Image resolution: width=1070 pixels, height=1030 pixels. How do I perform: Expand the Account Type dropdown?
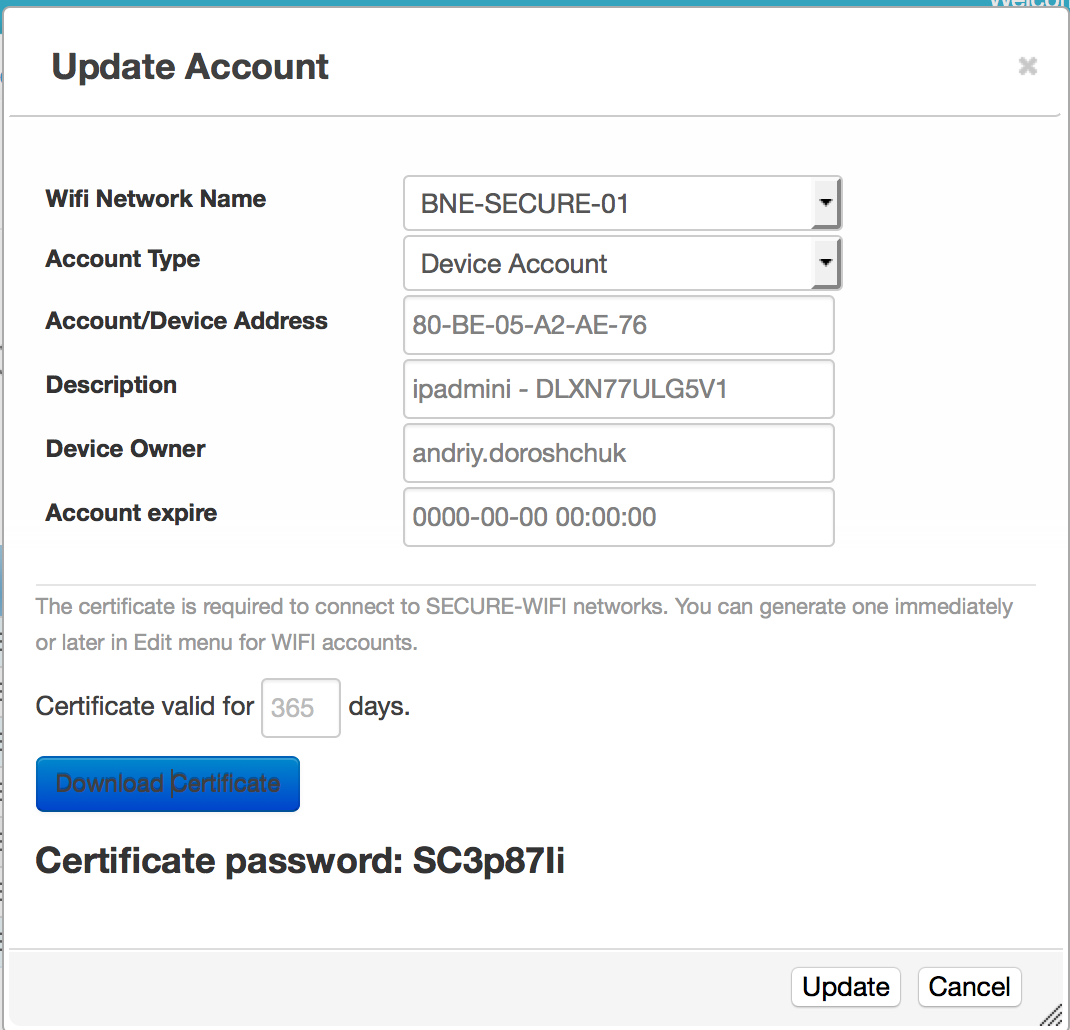(622, 264)
